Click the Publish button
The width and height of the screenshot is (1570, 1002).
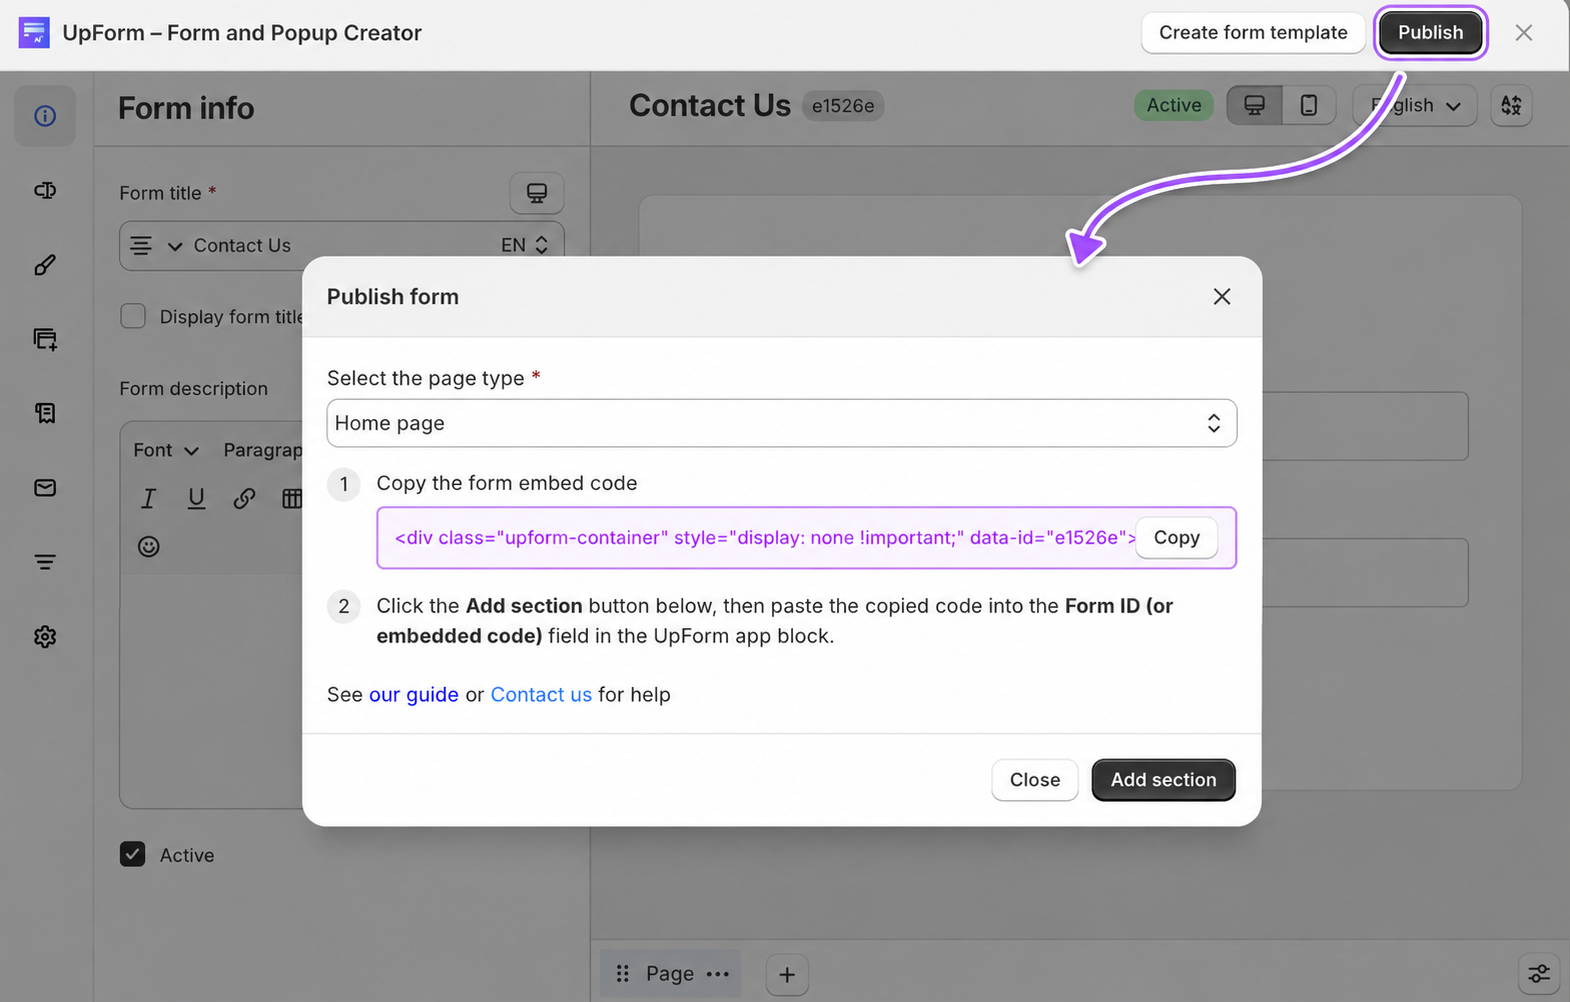coord(1430,33)
